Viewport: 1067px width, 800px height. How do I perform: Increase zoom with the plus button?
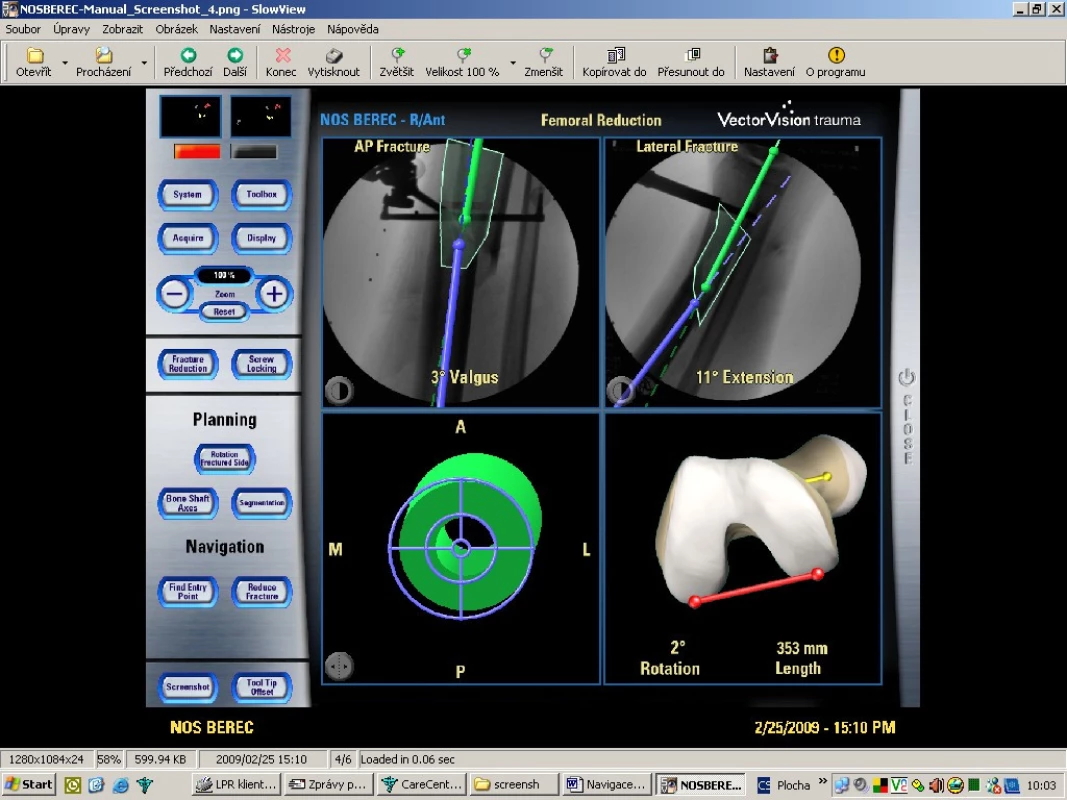pyautogui.click(x=274, y=295)
